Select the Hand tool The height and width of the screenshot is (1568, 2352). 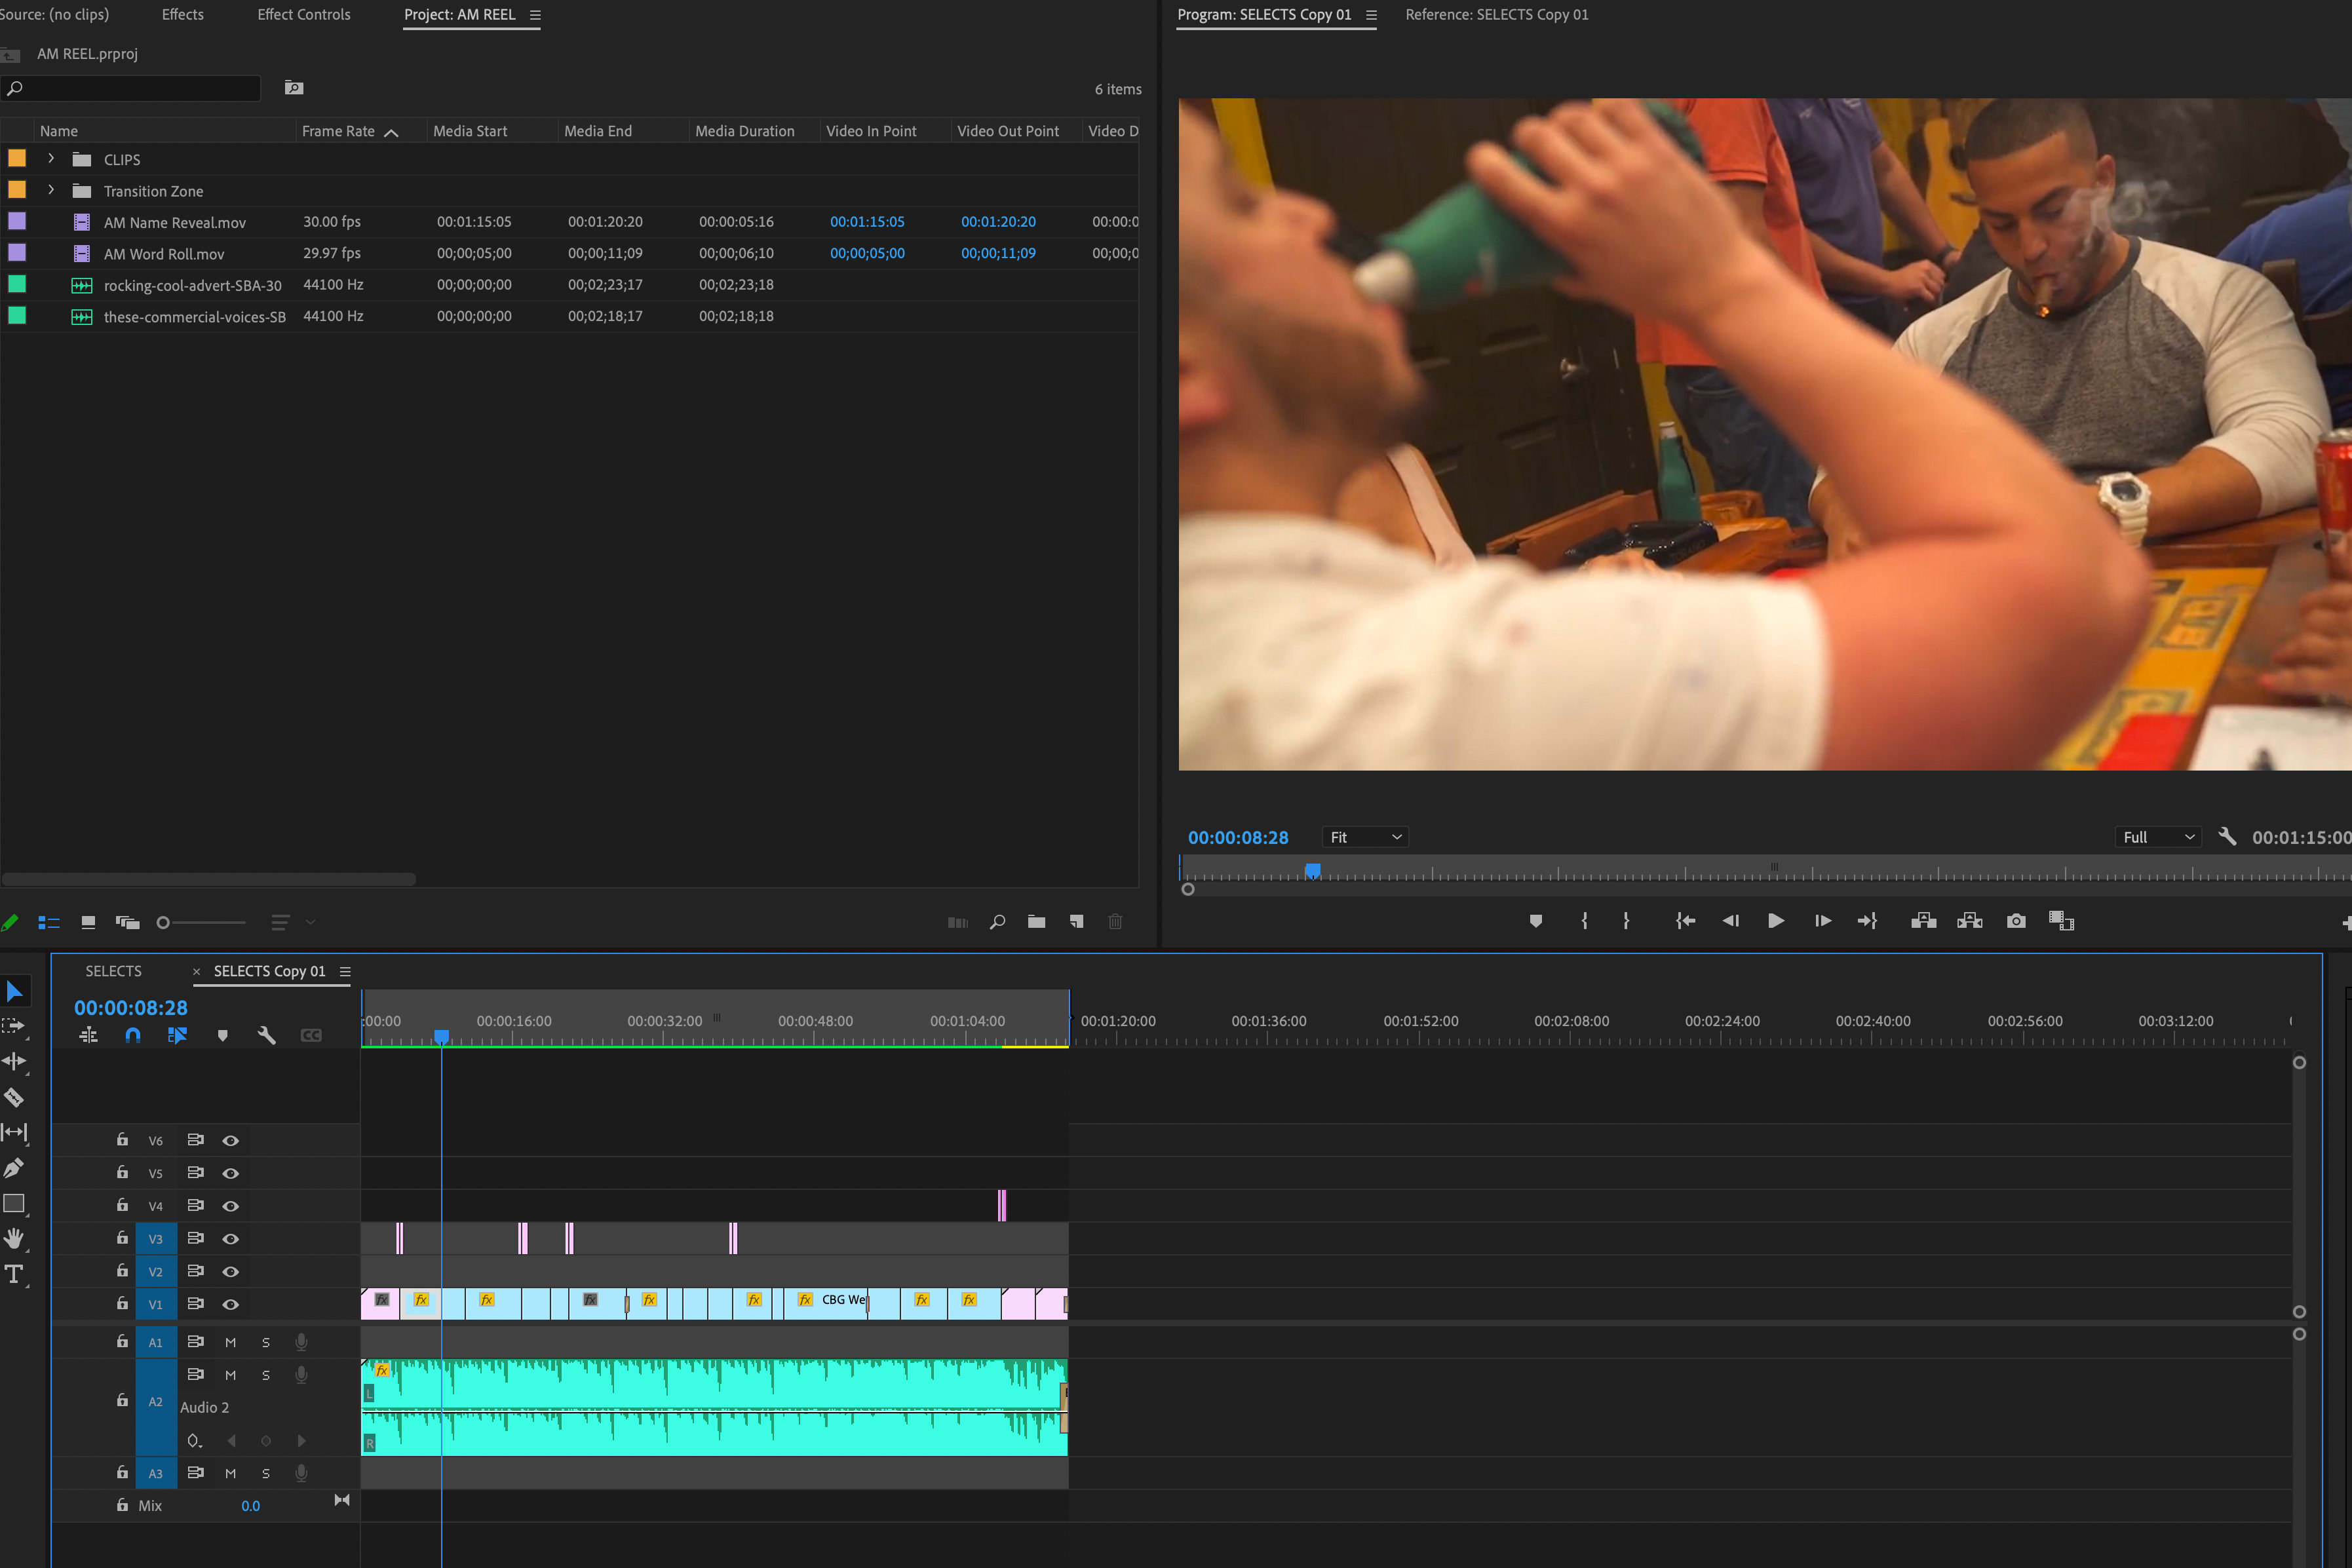click(14, 1238)
